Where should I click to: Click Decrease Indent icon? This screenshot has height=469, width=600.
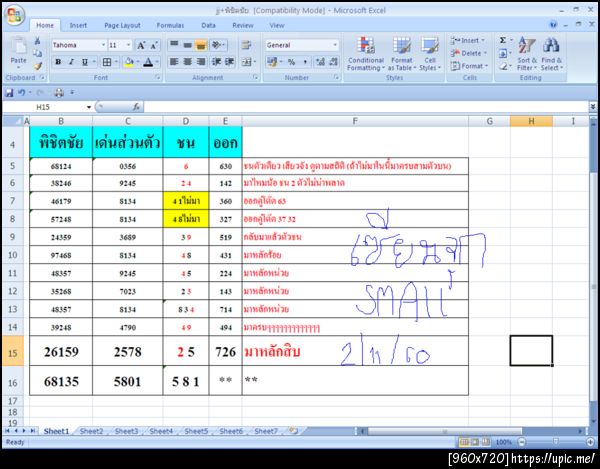coord(217,62)
